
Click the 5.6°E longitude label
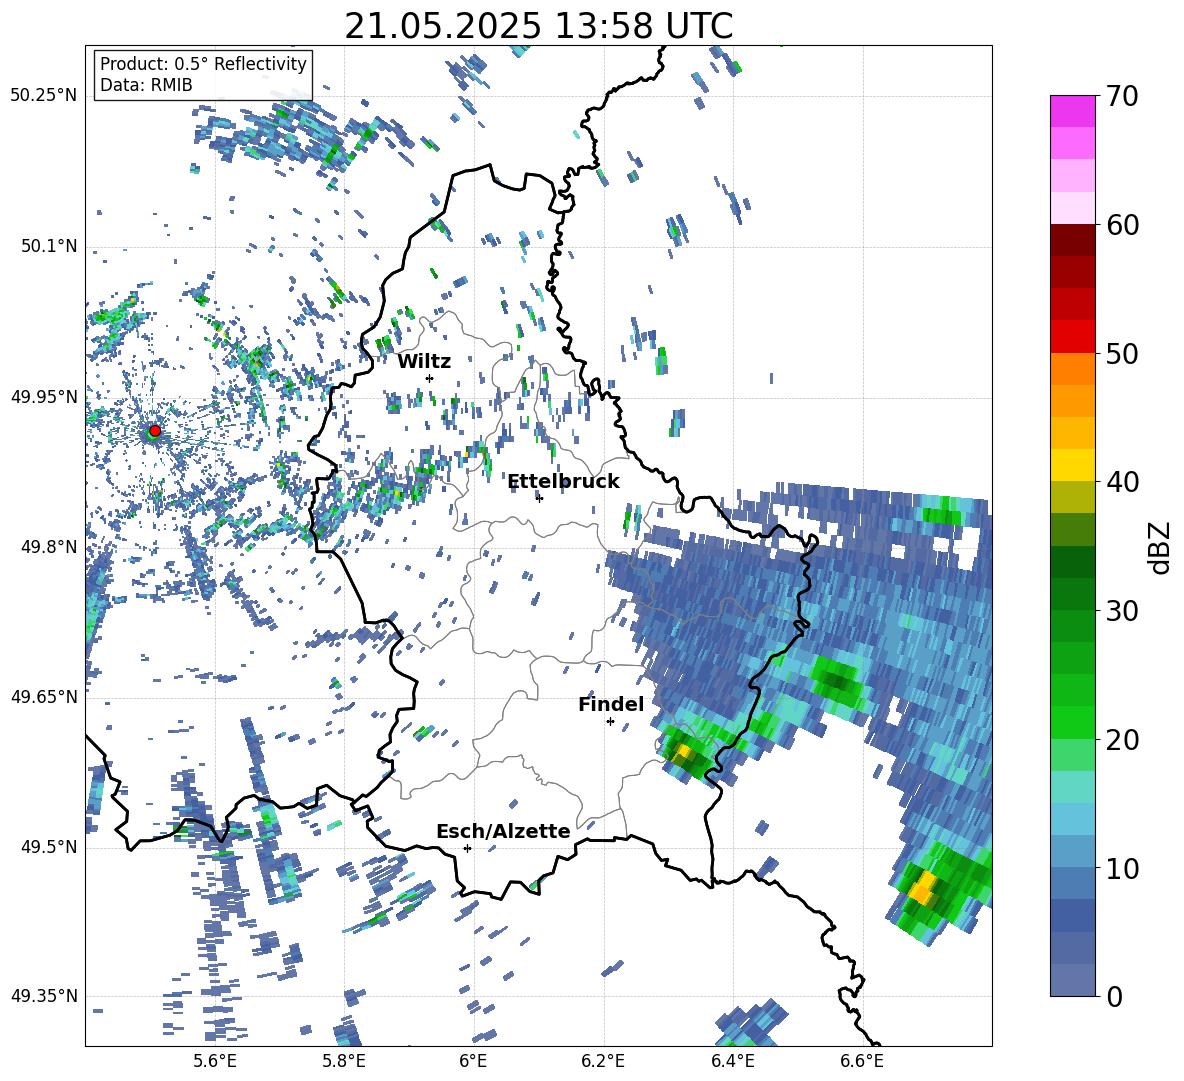coord(214,1061)
